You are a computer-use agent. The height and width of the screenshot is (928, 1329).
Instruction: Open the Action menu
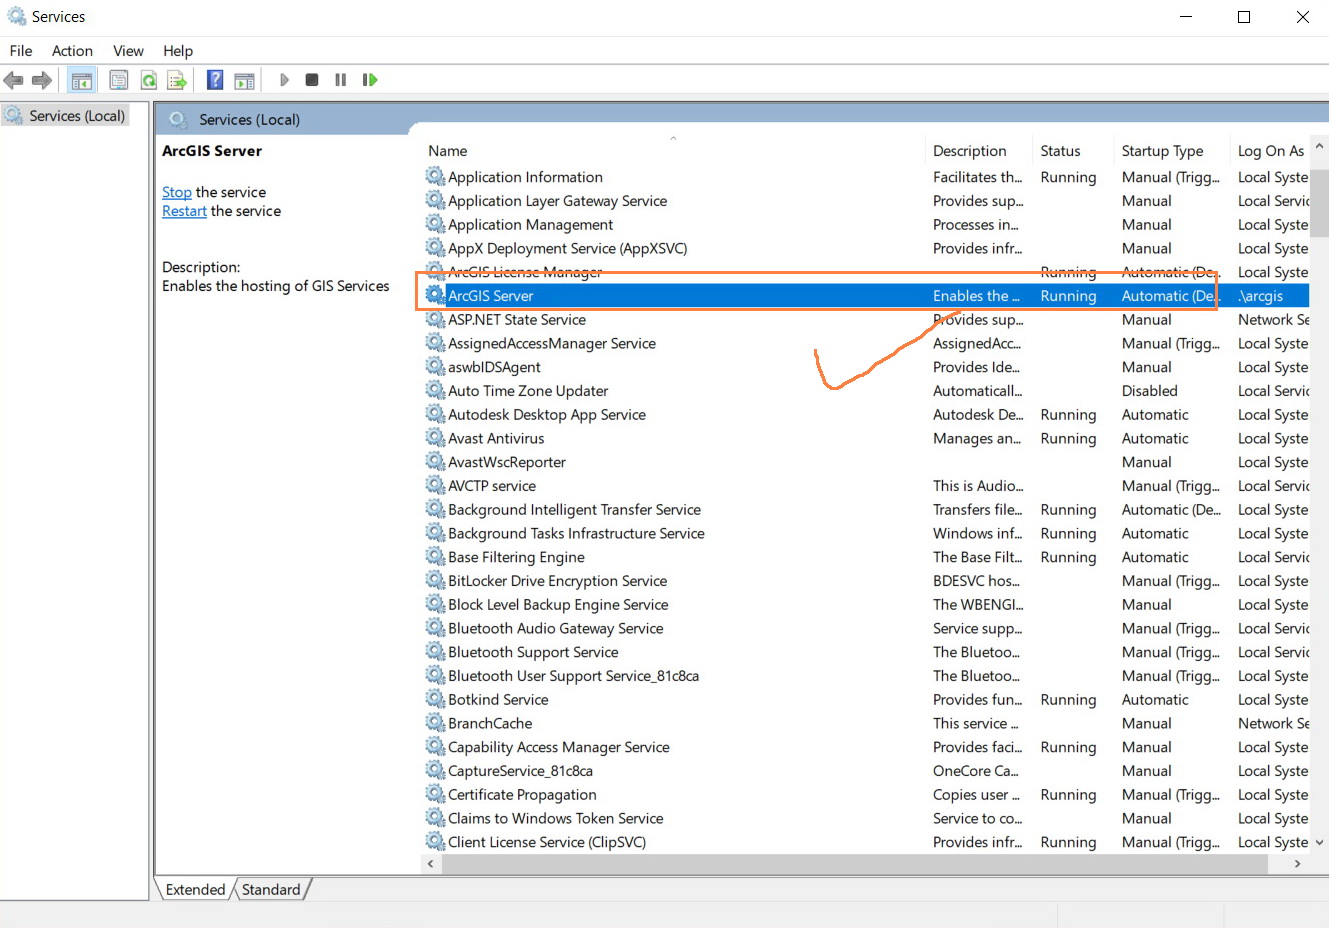[72, 51]
